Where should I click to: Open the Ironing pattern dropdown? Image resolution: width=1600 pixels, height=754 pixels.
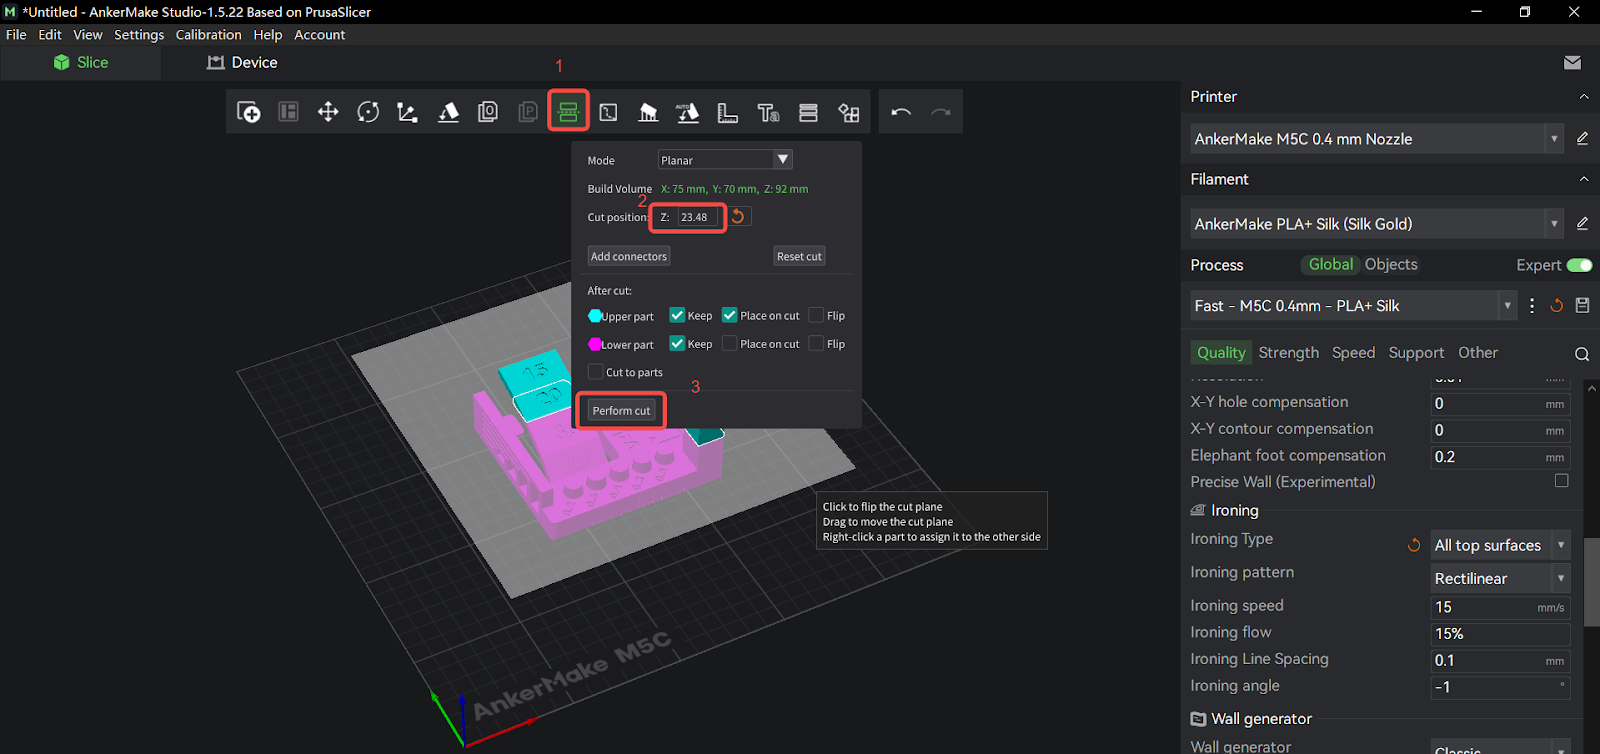(1500, 578)
